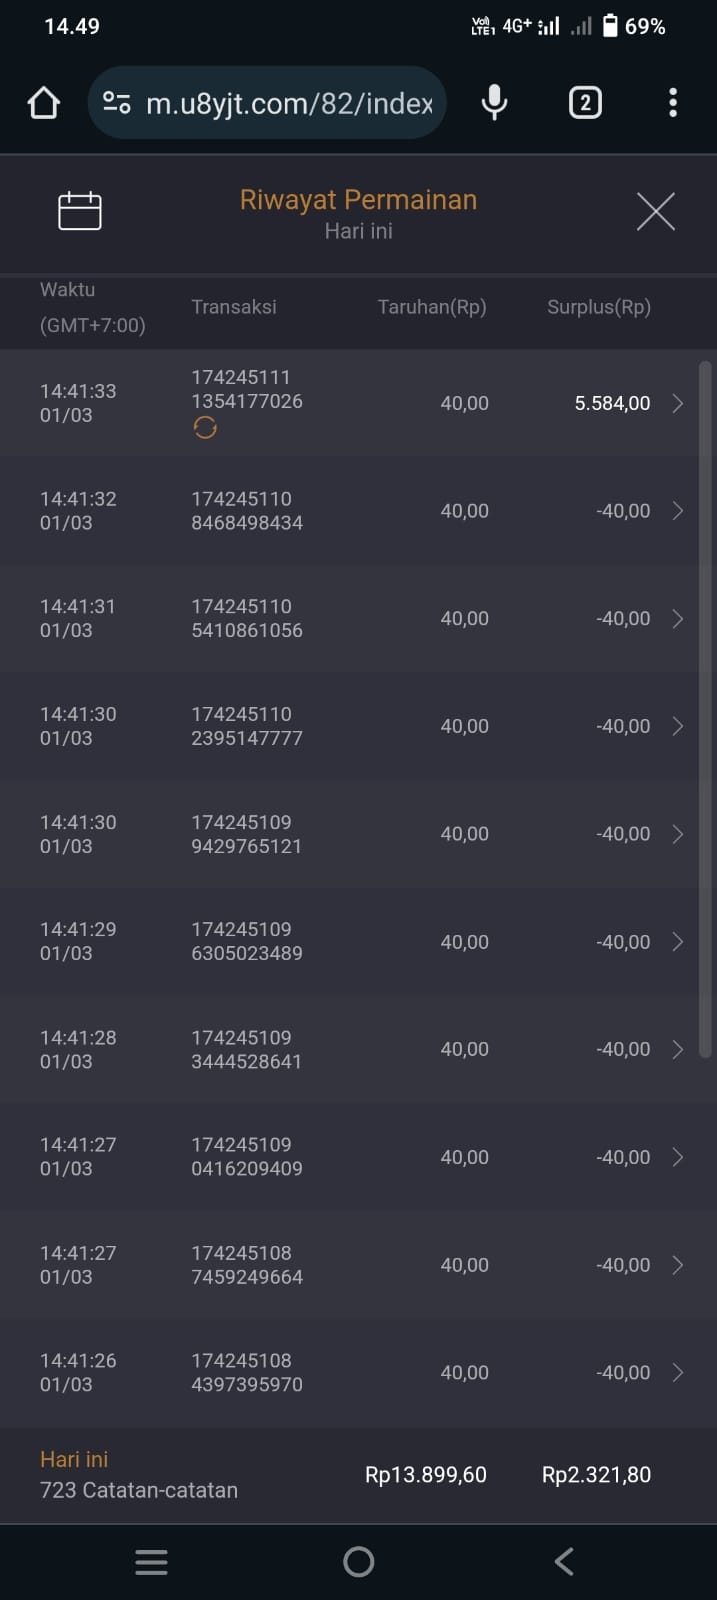
Task: Tap the Hari ini summary label
Action: (x=74, y=1459)
